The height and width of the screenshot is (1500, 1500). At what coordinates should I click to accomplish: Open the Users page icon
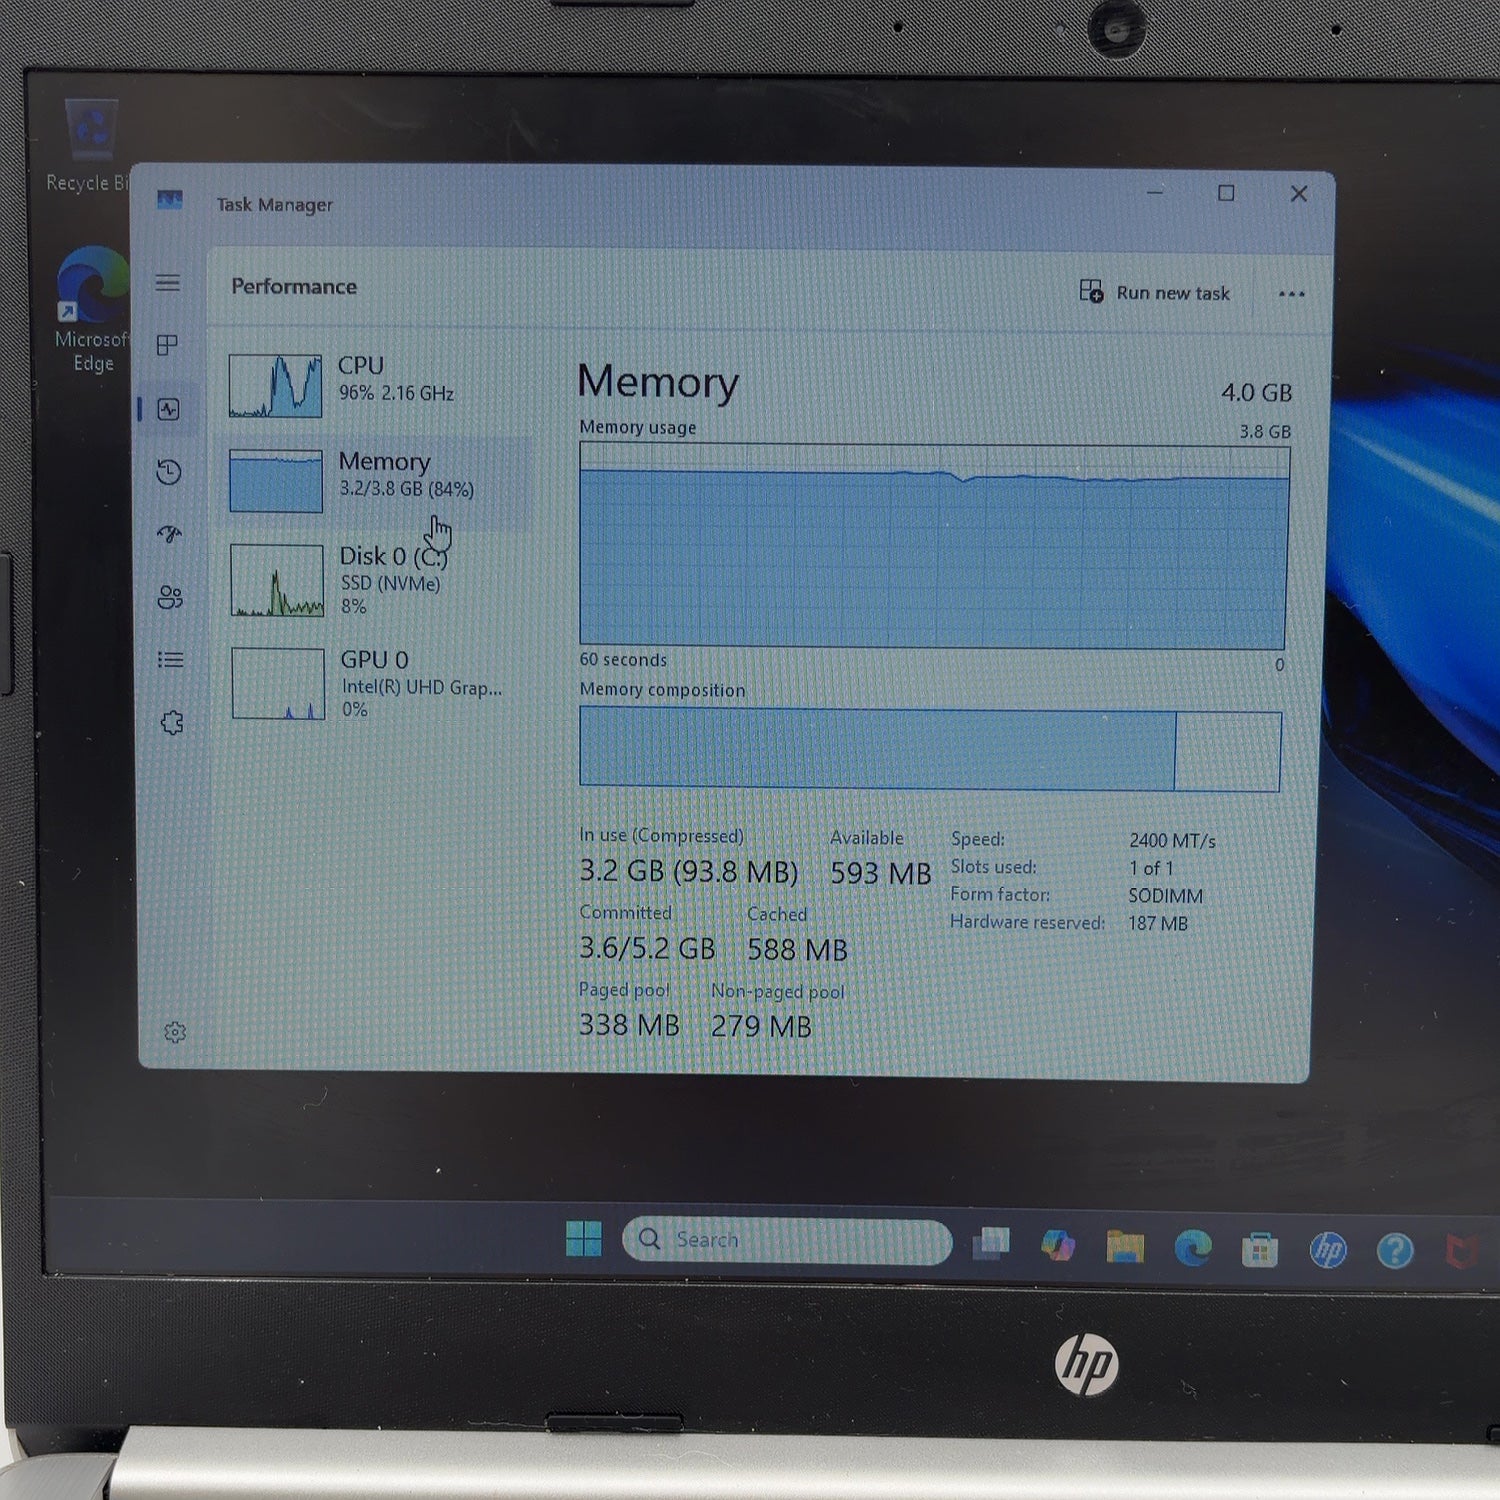click(x=170, y=597)
